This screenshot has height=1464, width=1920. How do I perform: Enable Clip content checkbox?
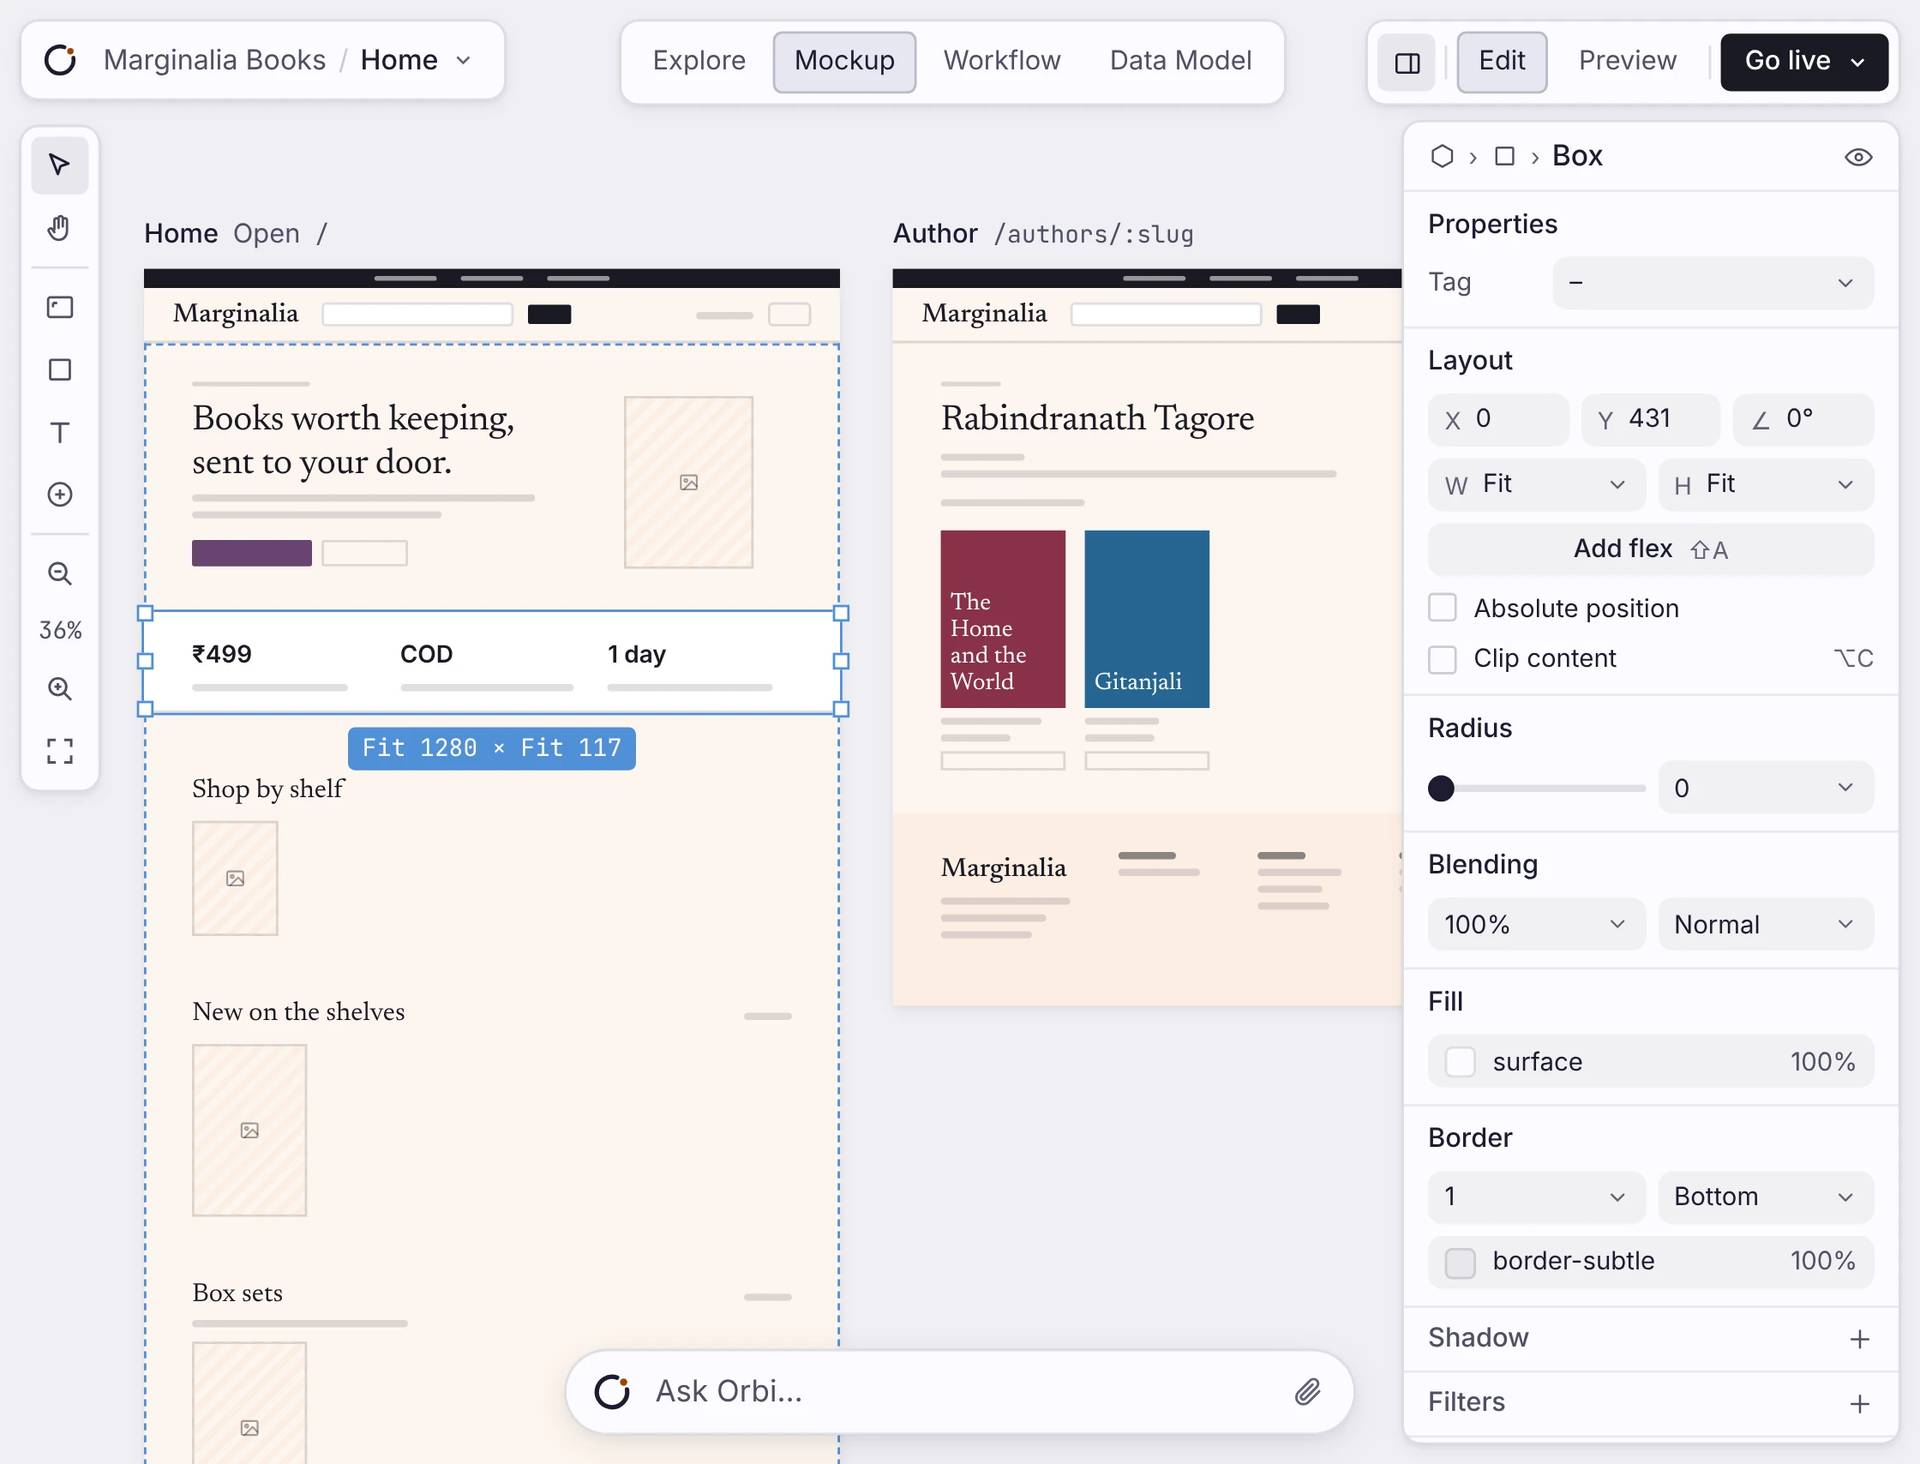coord(1442,659)
